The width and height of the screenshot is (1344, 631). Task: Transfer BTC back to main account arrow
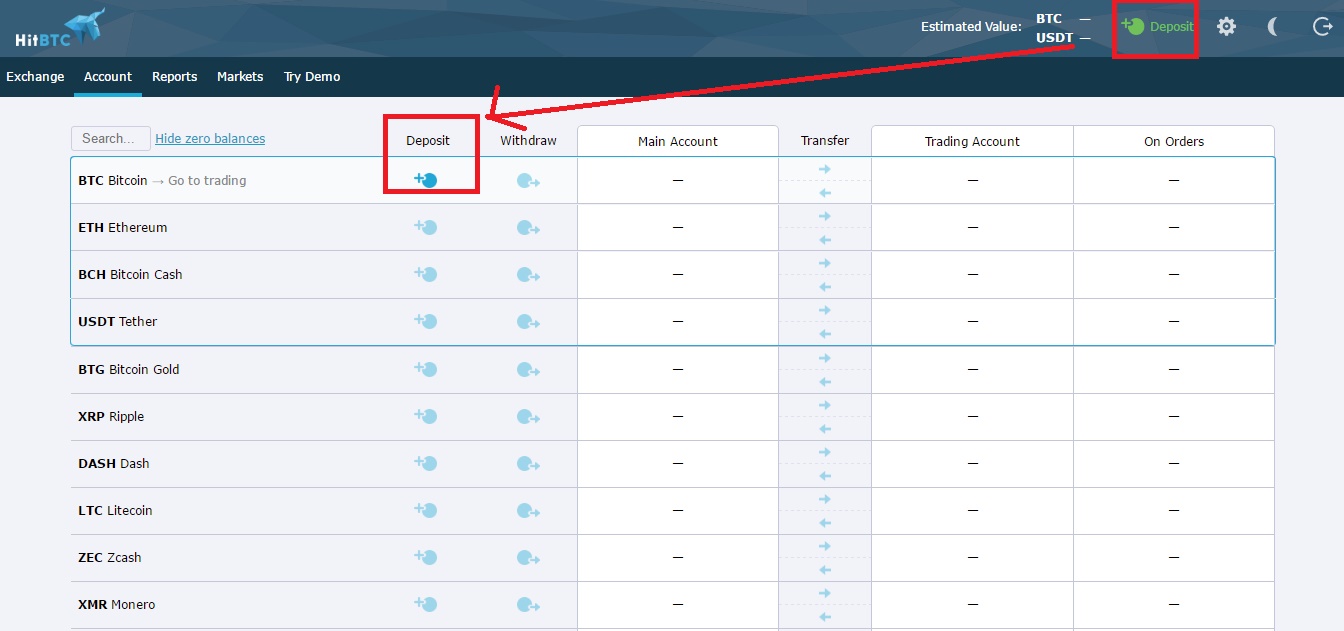pyautogui.click(x=825, y=192)
